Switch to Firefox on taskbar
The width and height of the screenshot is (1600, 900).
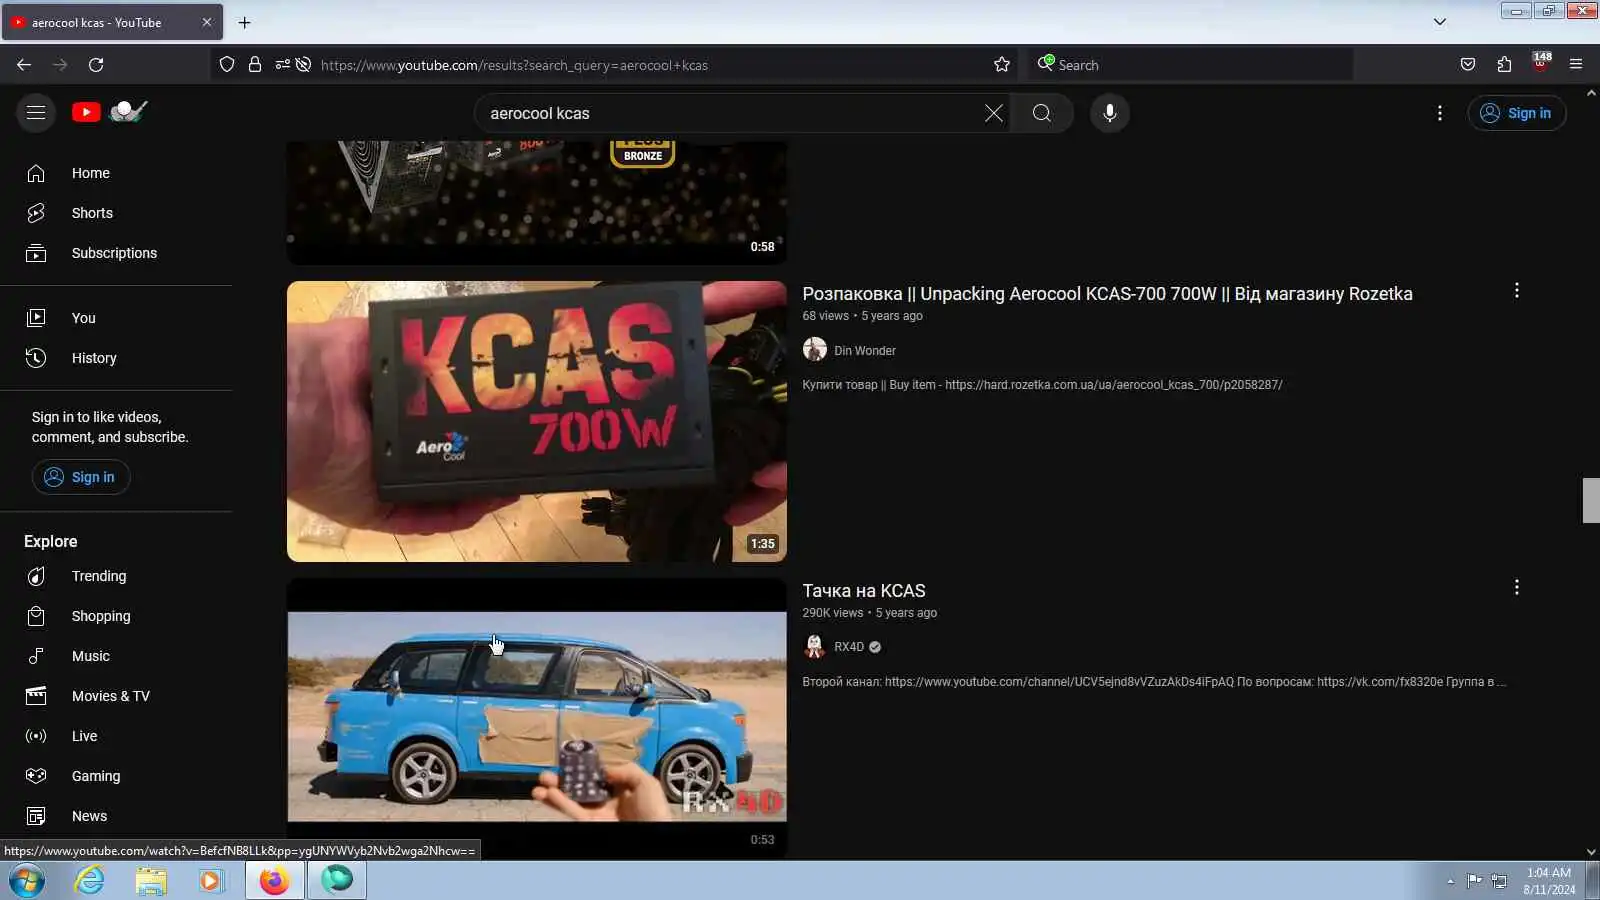(274, 880)
